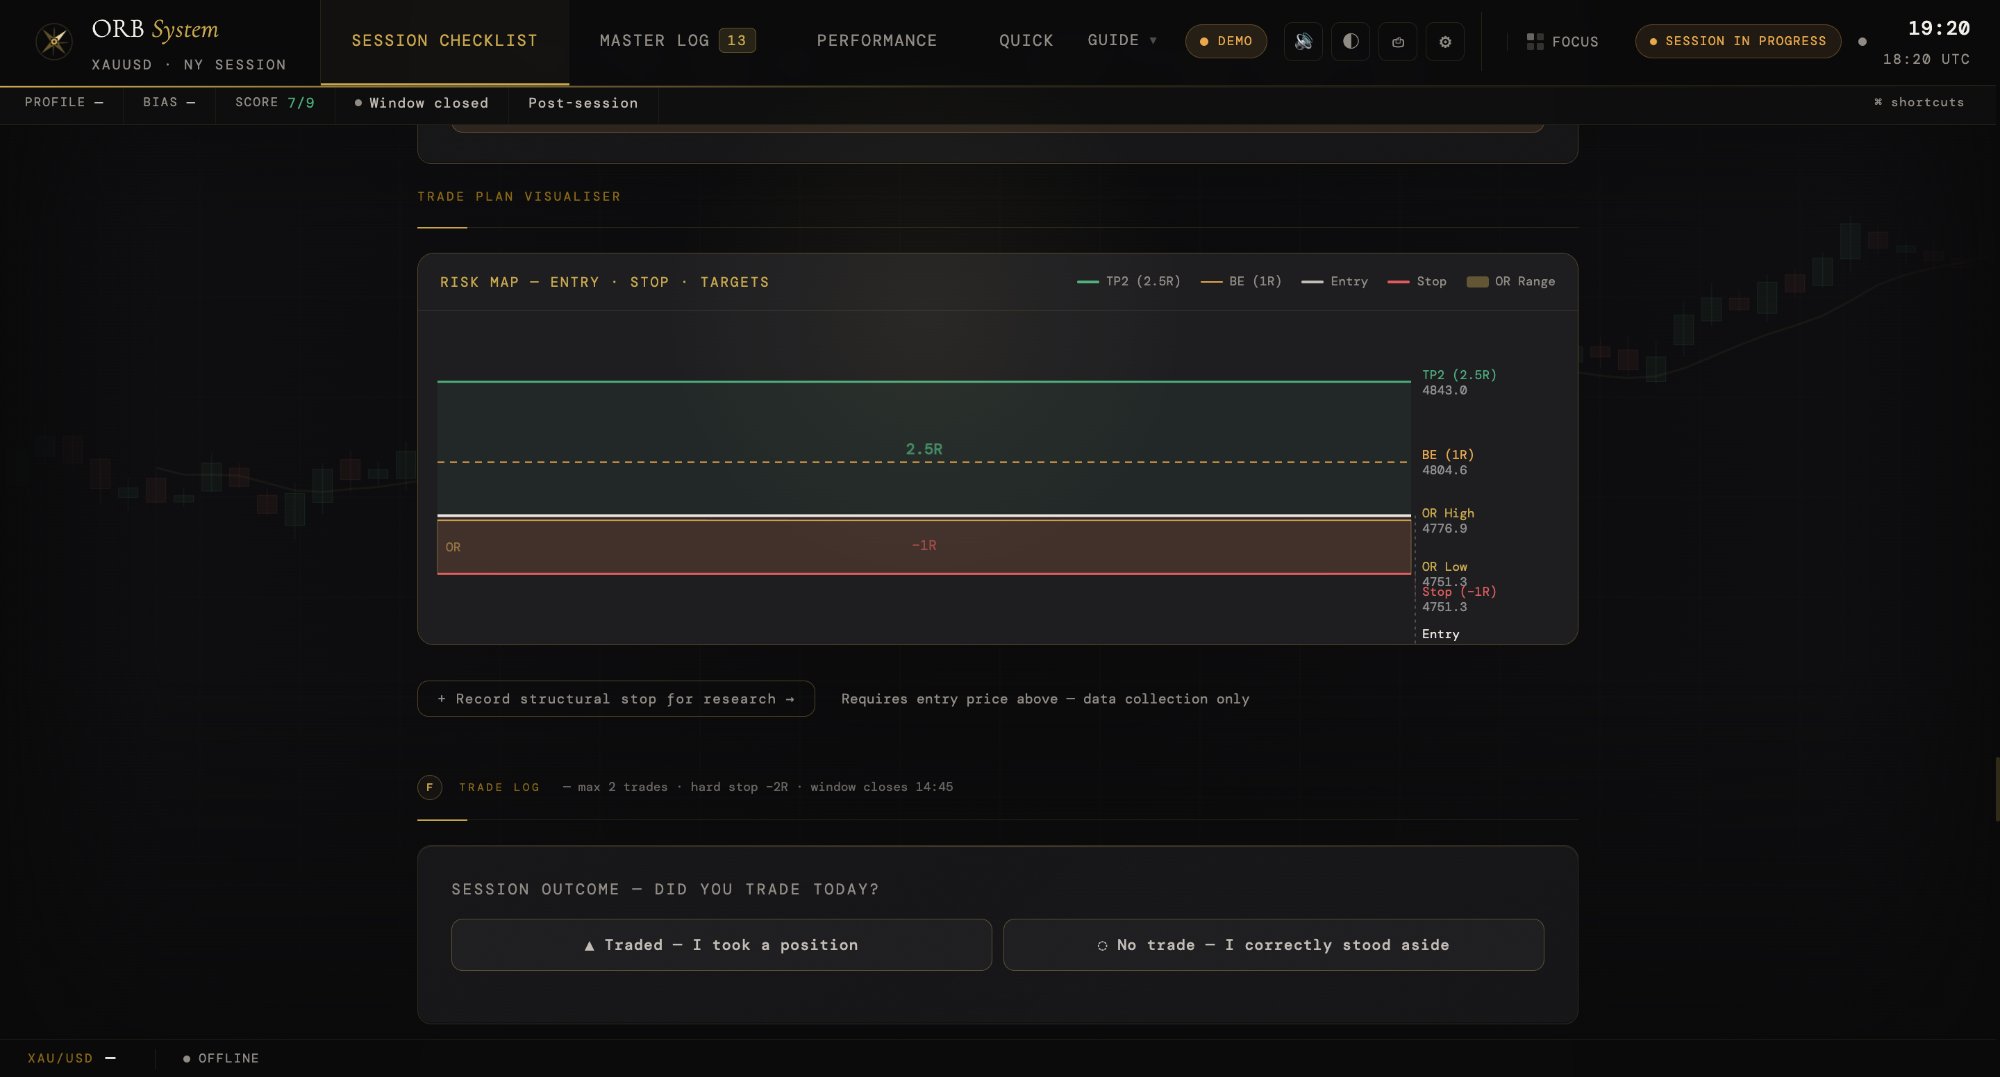Click the circled F Trade Log badge
Screen dimensions: 2000x1077
click(x=430, y=787)
